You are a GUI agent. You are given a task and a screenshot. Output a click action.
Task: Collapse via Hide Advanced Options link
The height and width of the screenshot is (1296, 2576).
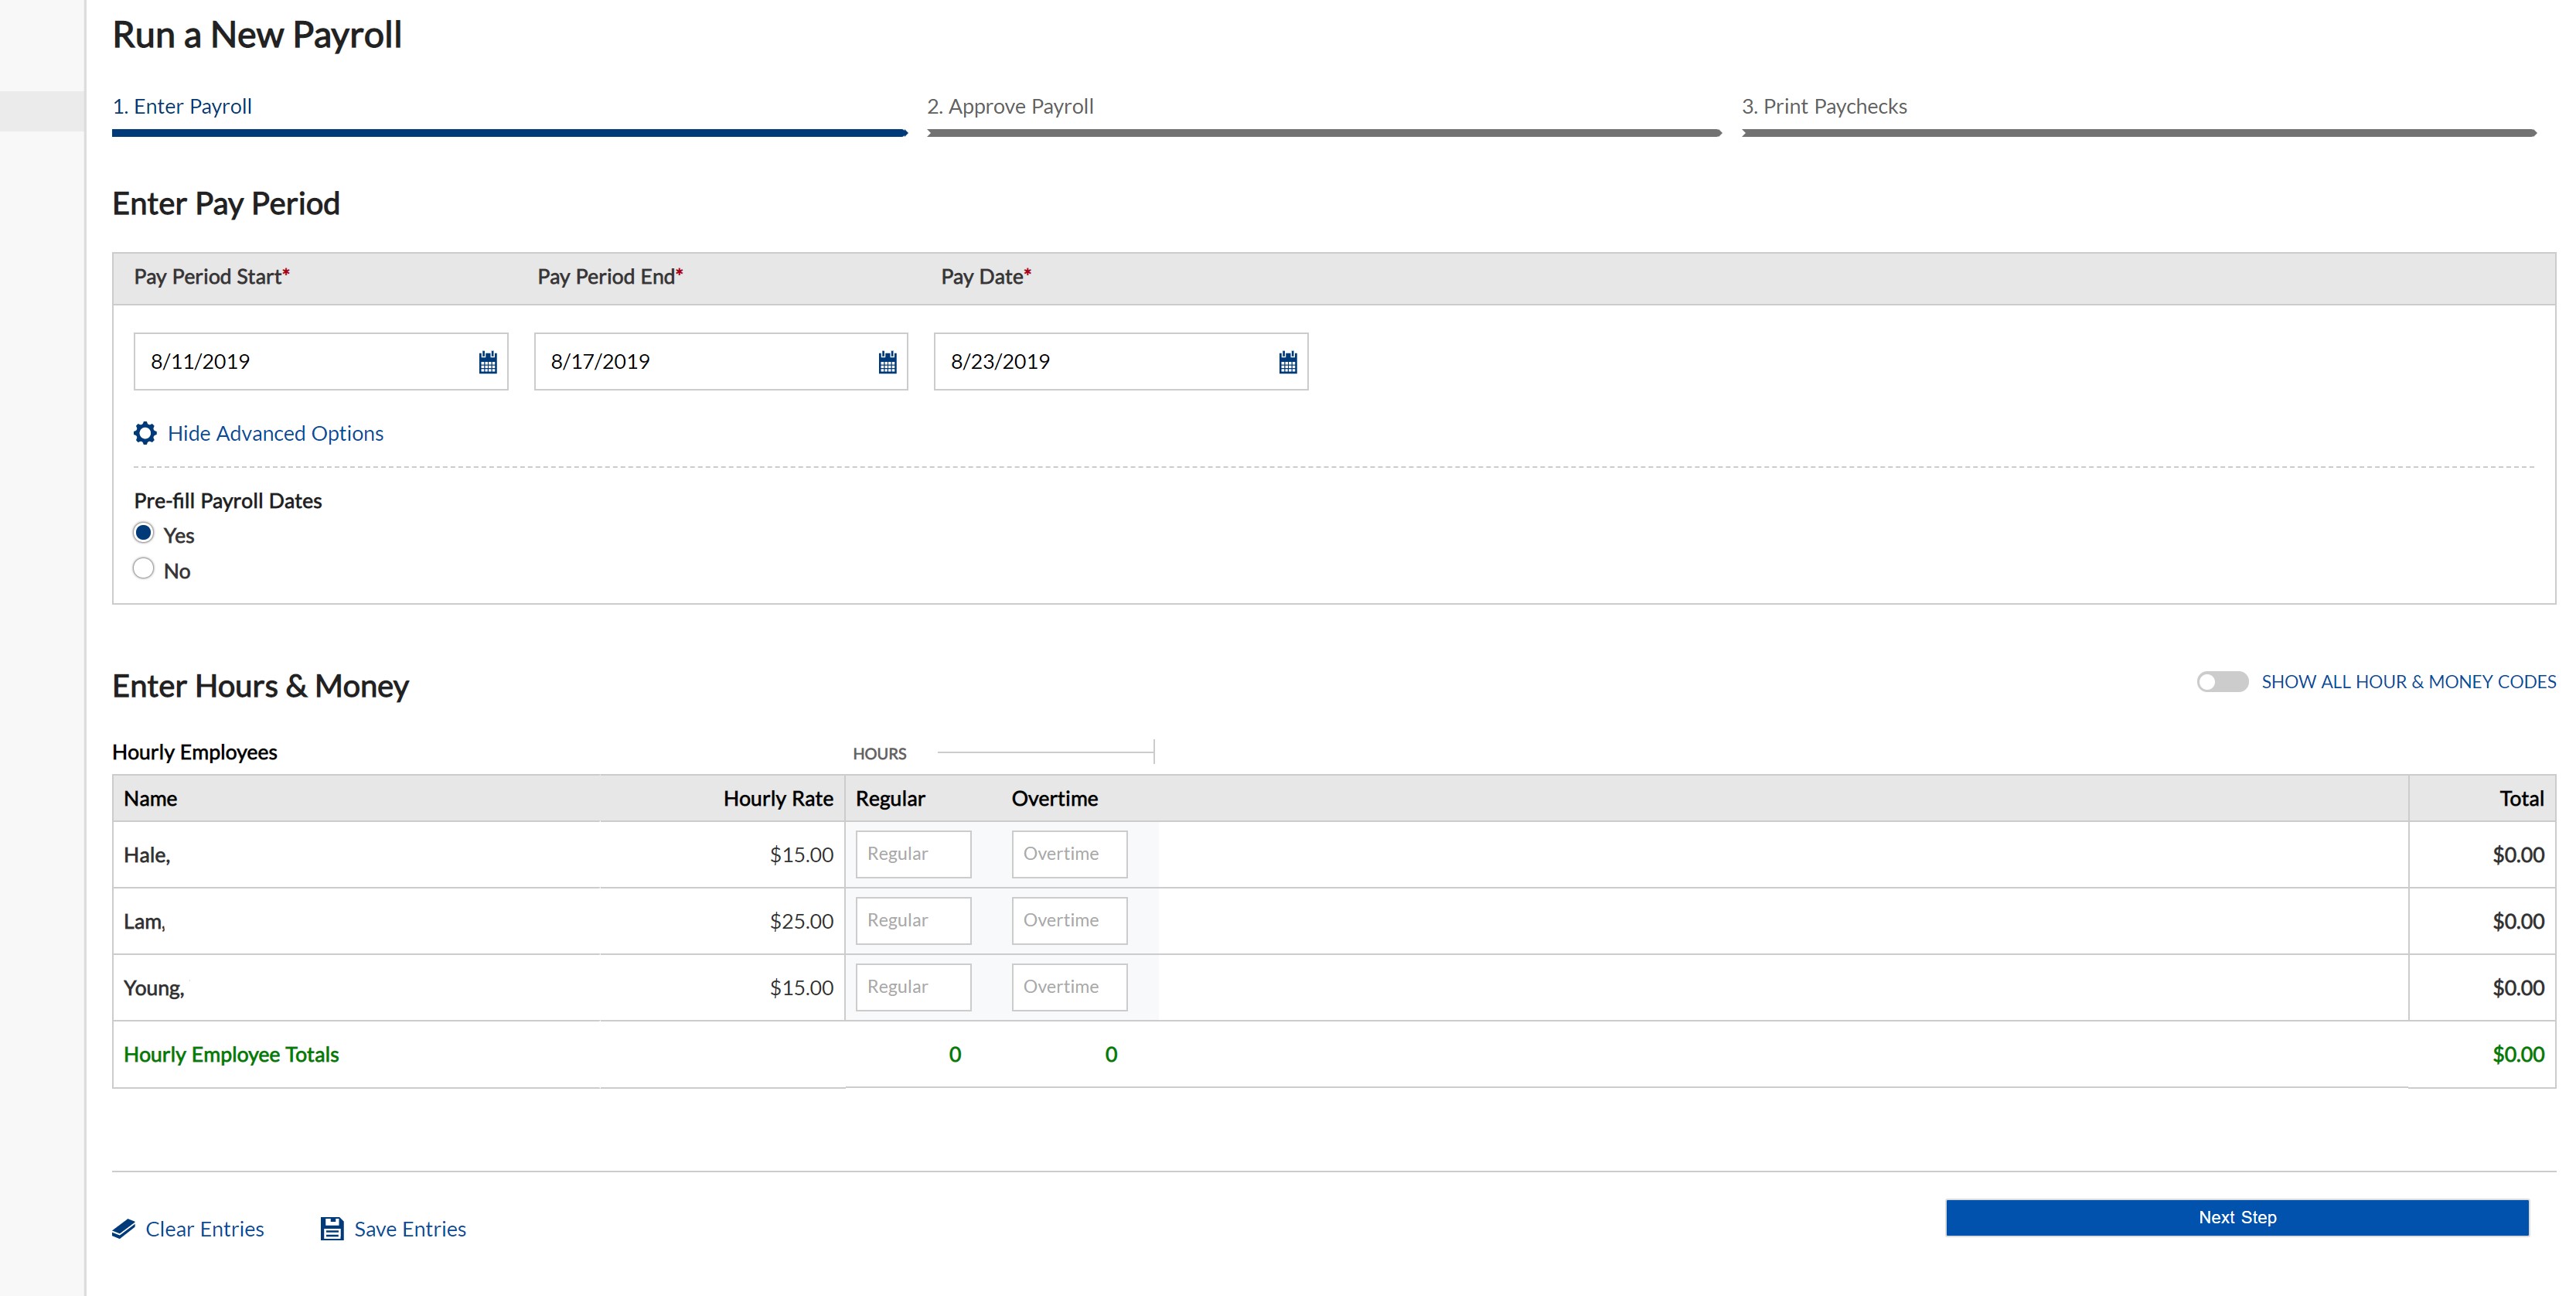pos(275,433)
